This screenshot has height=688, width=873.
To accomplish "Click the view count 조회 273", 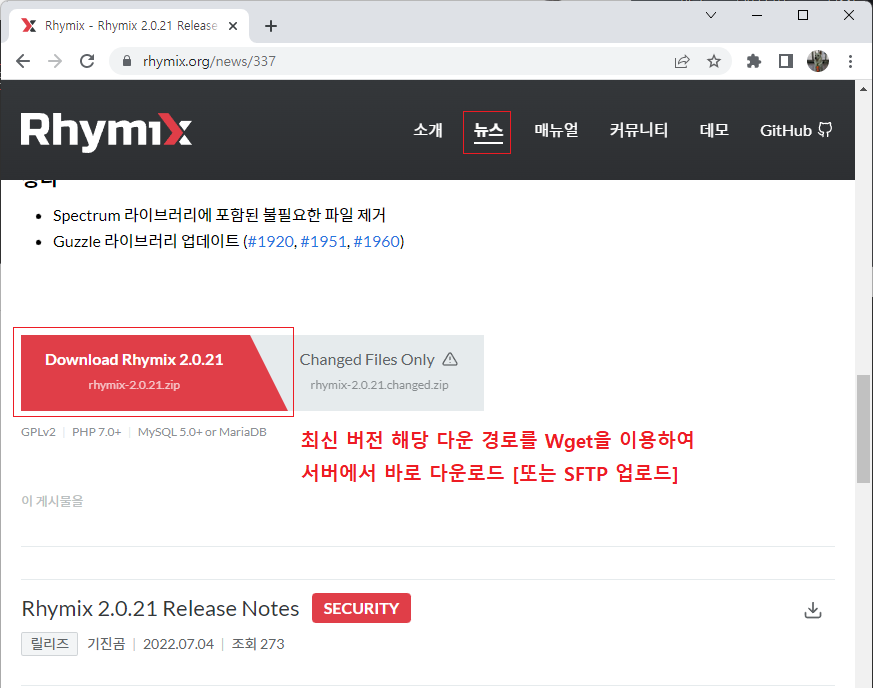I will tap(258, 644).
